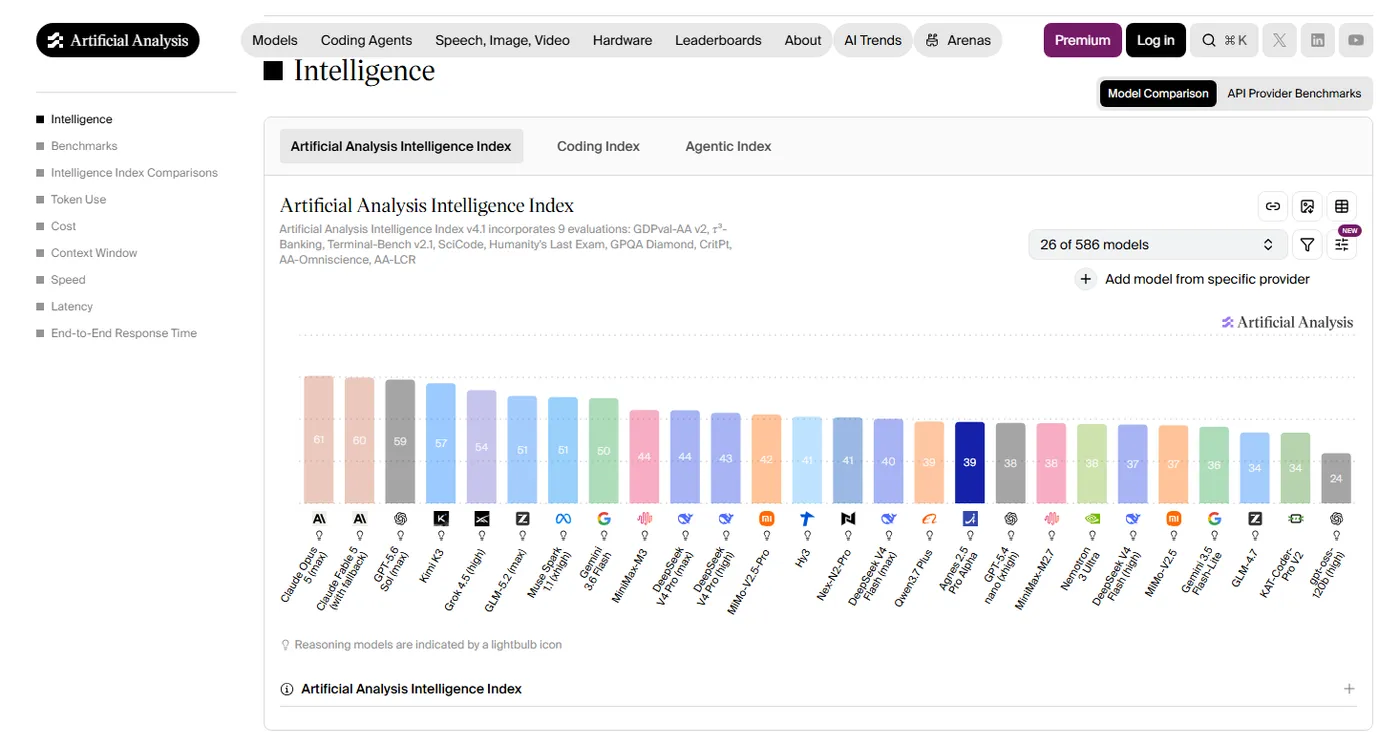Screen dimensions: 1400x745
Task: Open the YouTube icon in the header
Action: pyautogui.click(x=1356, y=40)
